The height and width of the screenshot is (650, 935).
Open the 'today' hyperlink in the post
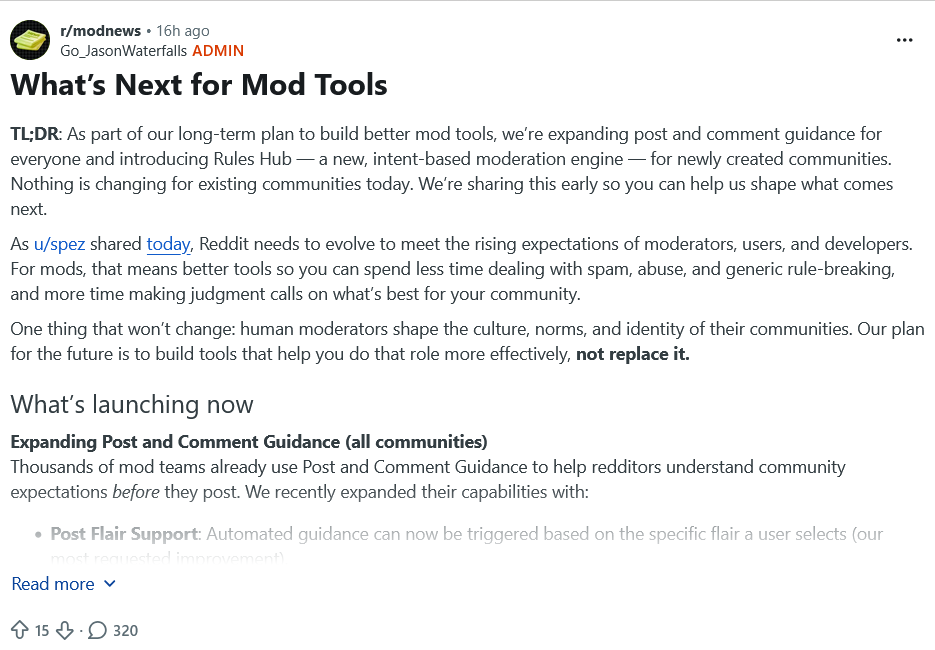click(168, 244)
